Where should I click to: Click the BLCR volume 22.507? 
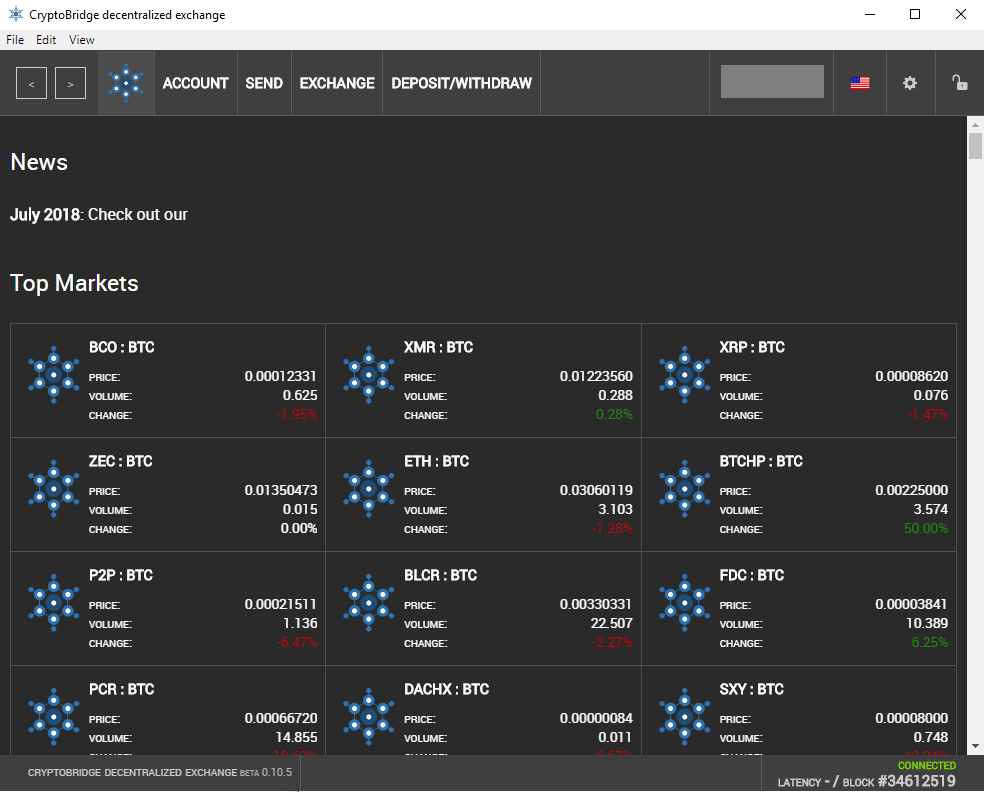click(611, 623)
